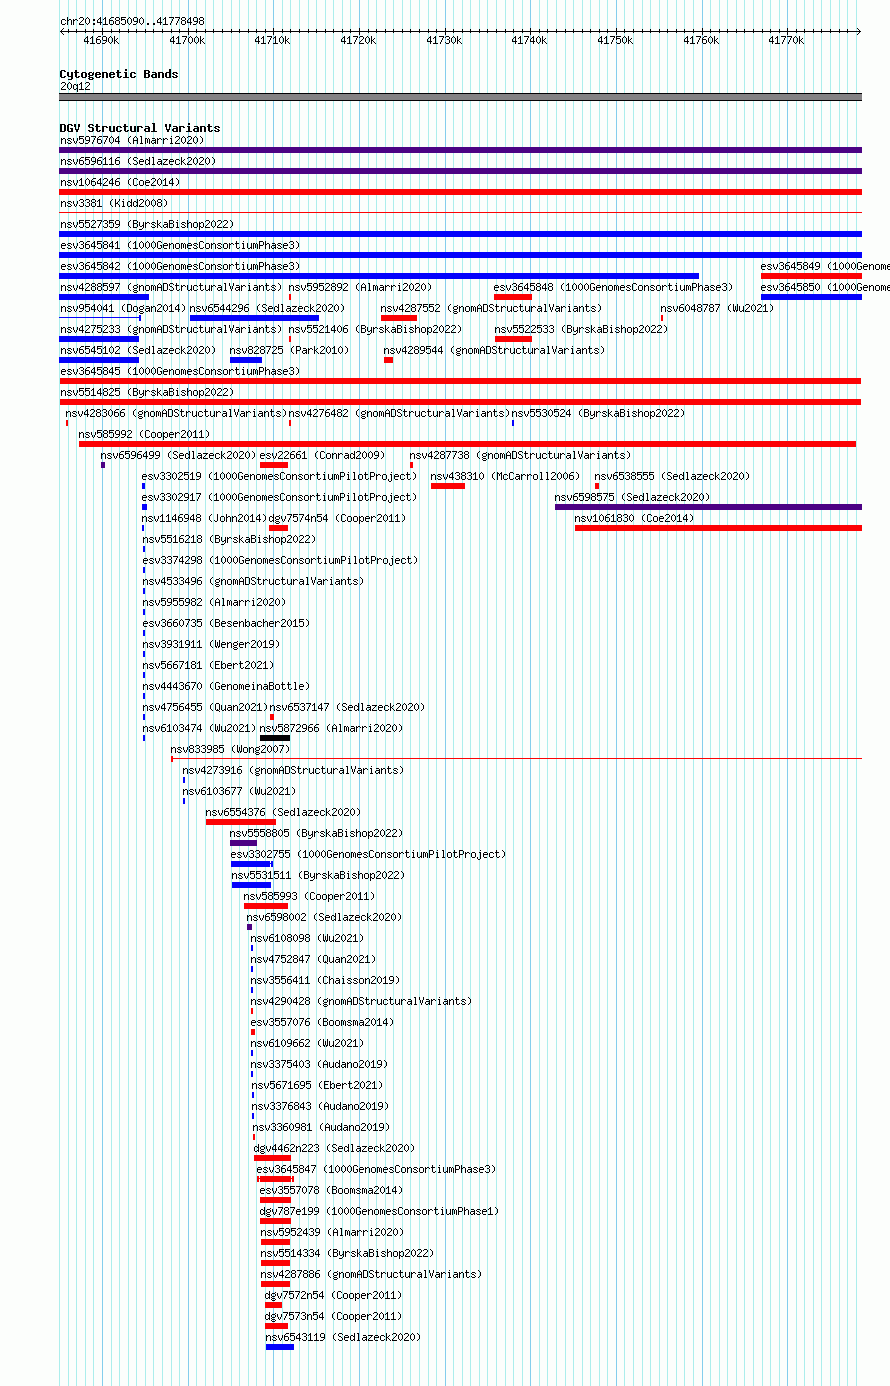Open nsv4273916 (gnomADStructuralVariants) variant
Viewport: 890px width, 1386px height.
pos(293,770)
